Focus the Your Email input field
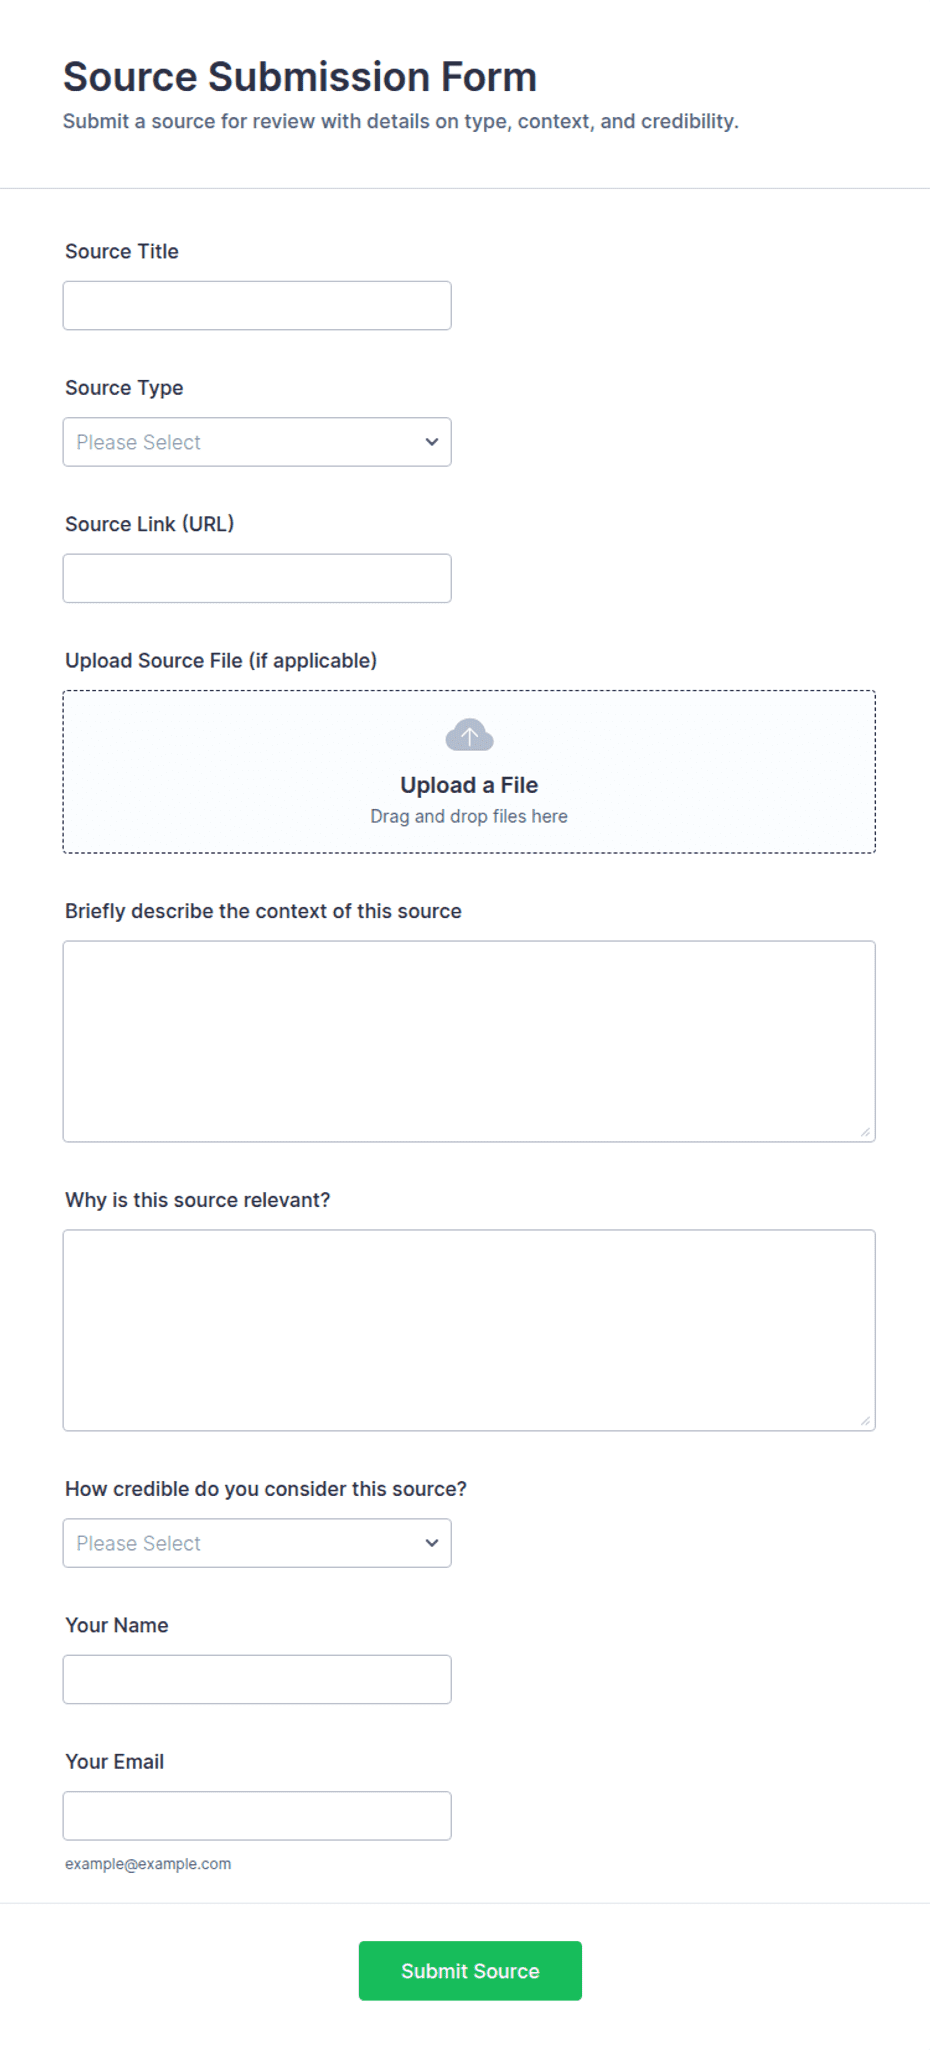Image resolution: width=930 pixels, height=2050 pixels. (x=257, y=1816)
